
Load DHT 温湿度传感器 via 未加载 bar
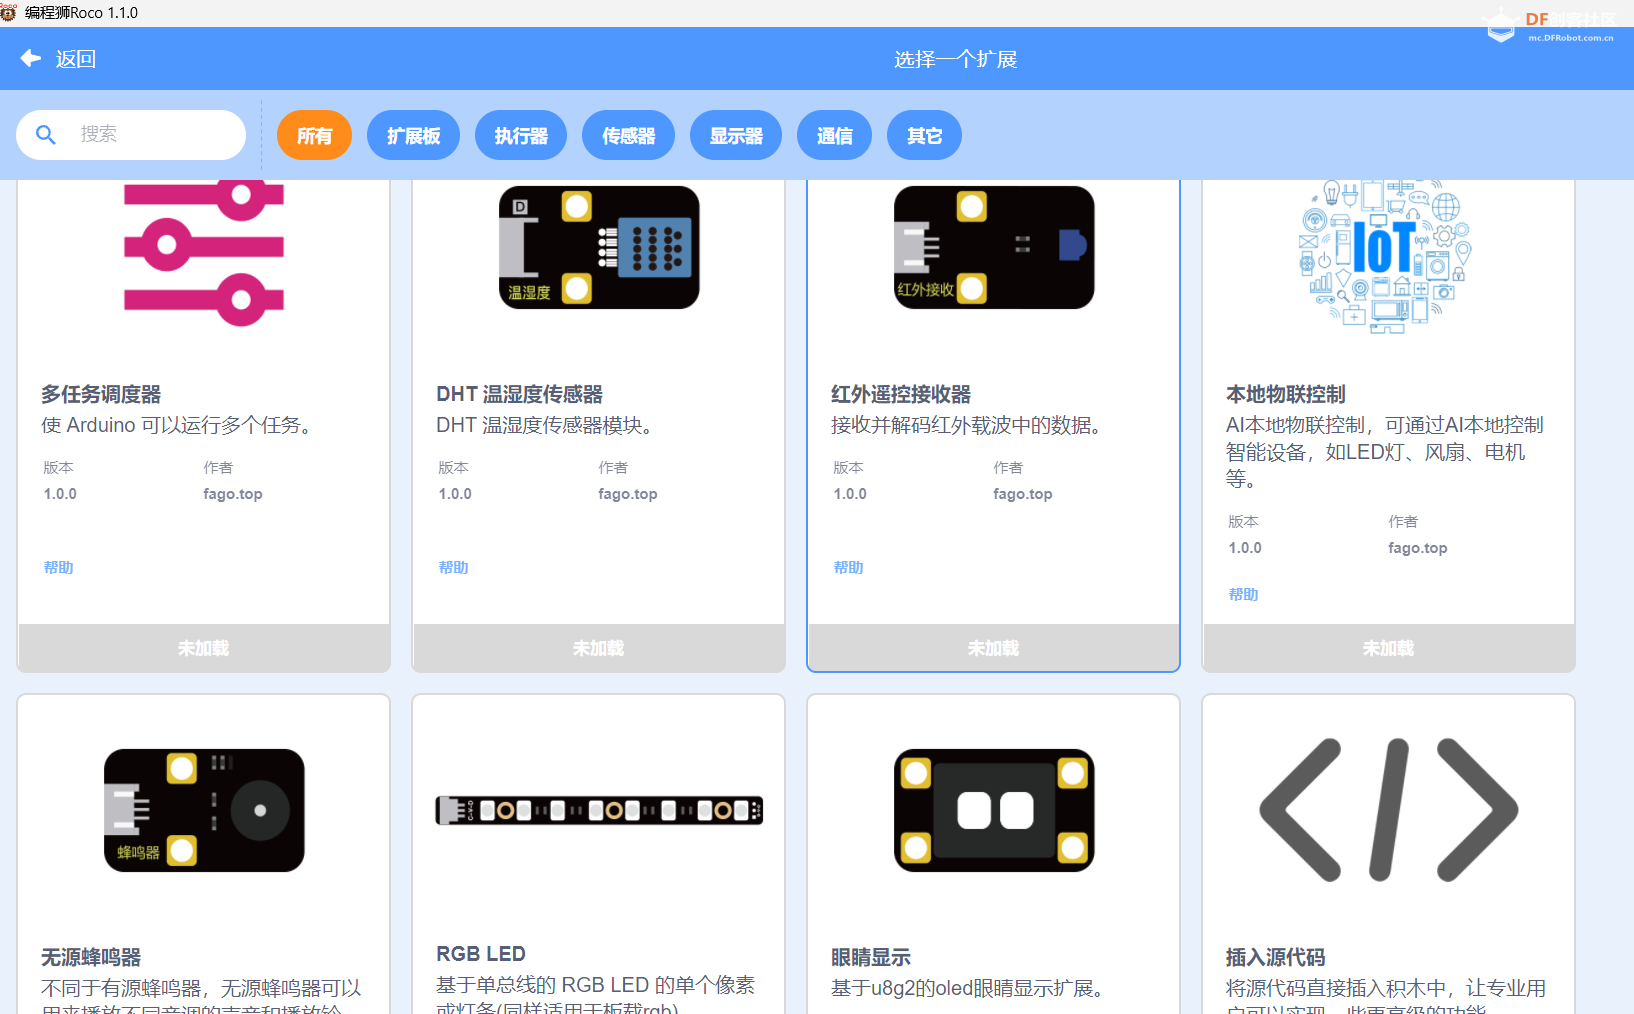pyautogui.click(x=599, y=648)
